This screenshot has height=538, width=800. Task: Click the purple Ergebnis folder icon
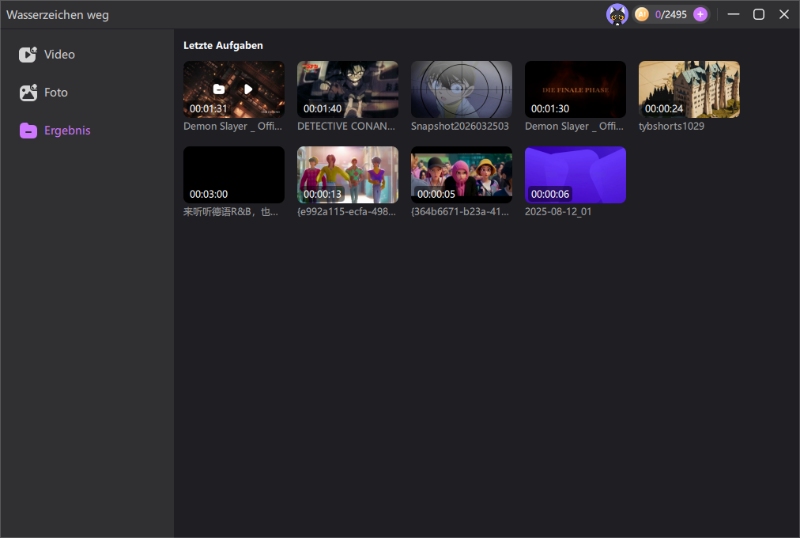coord(28,131)
